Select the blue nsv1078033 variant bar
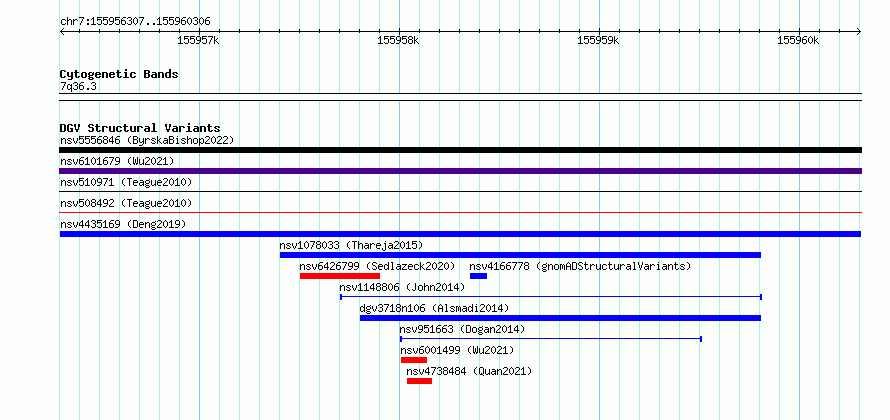The width and height of the screenshot is (890, 420). click(x=520, y=255)
